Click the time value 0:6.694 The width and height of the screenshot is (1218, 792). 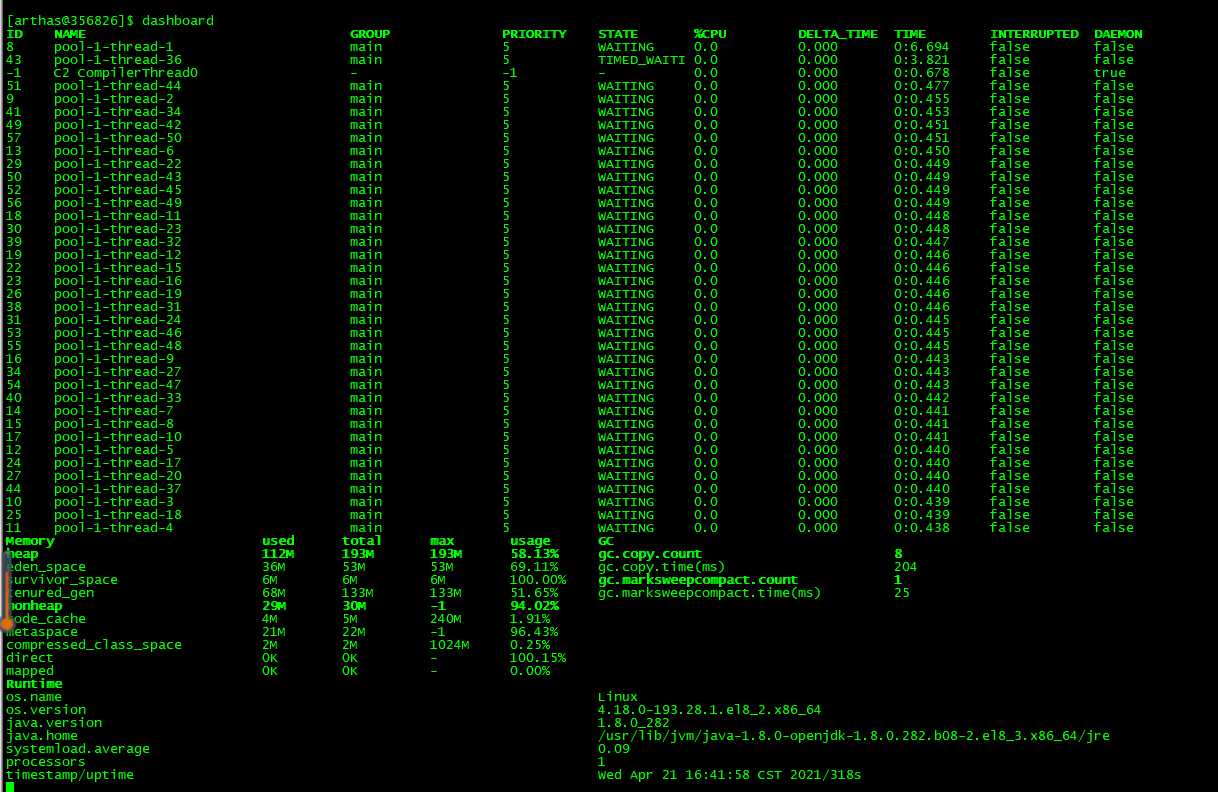click(922, 47)
